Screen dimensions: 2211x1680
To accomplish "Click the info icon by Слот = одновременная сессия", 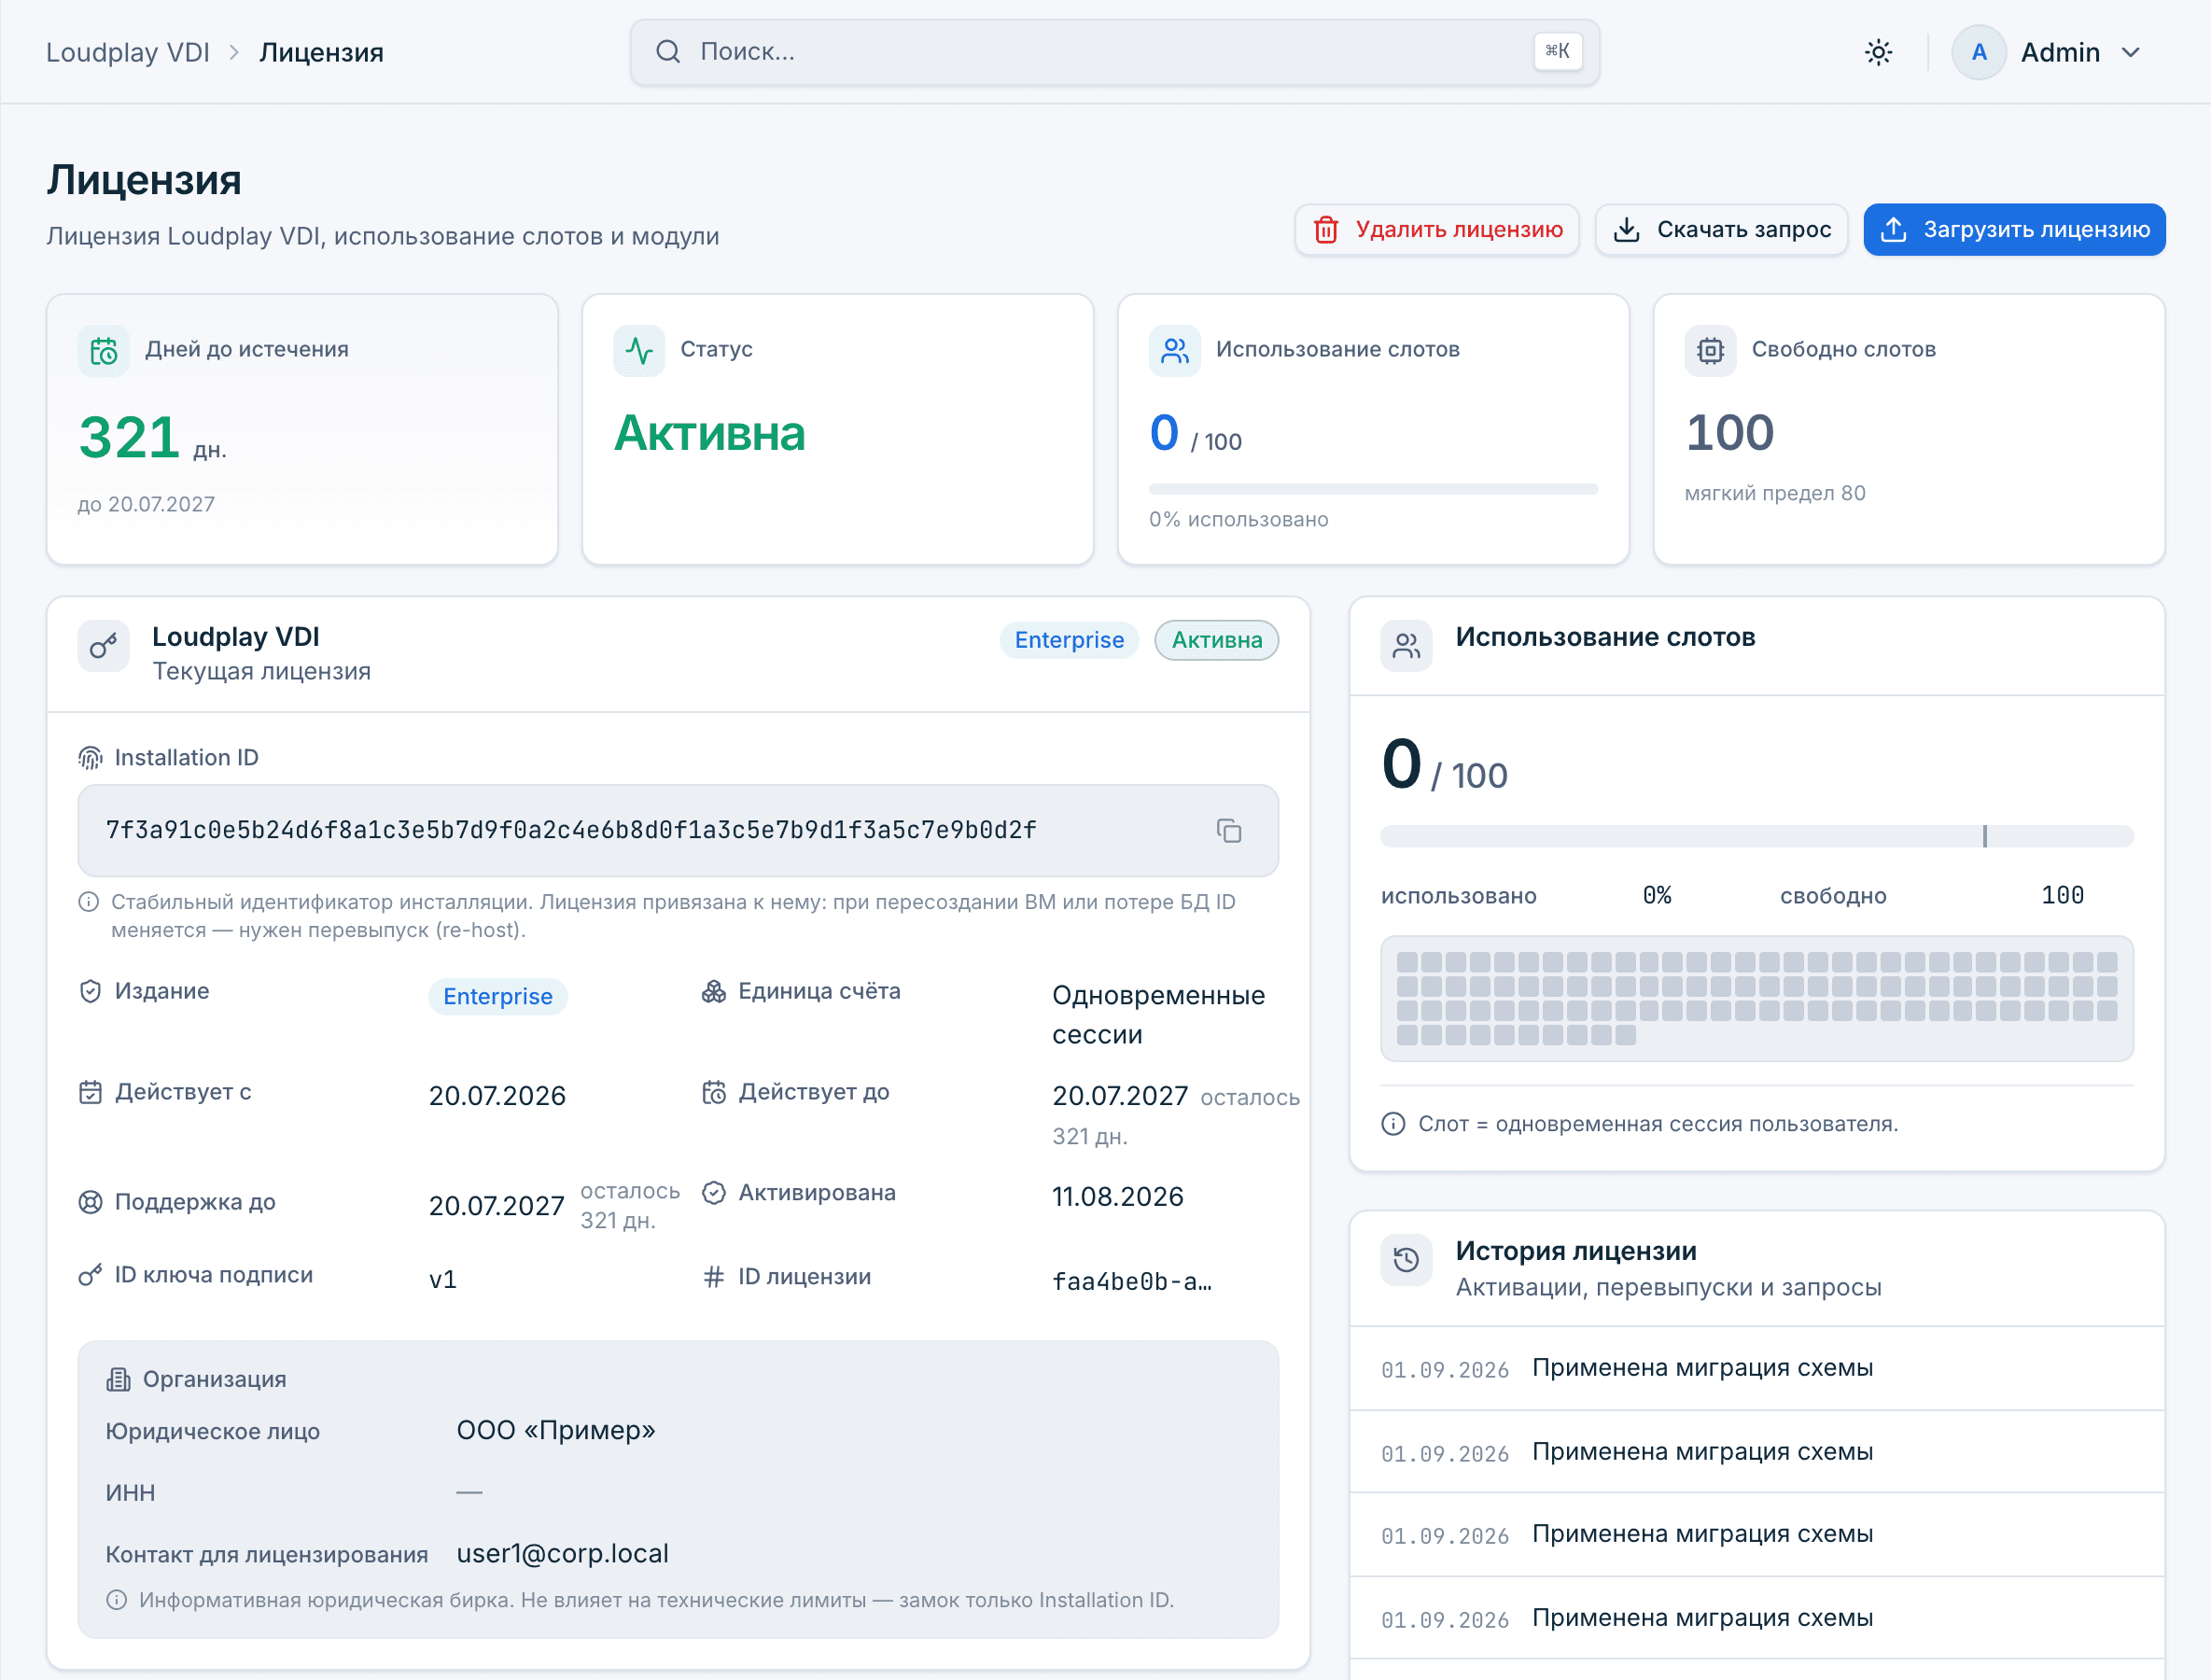I will pyautogui.click(x=1393, y=1124).
